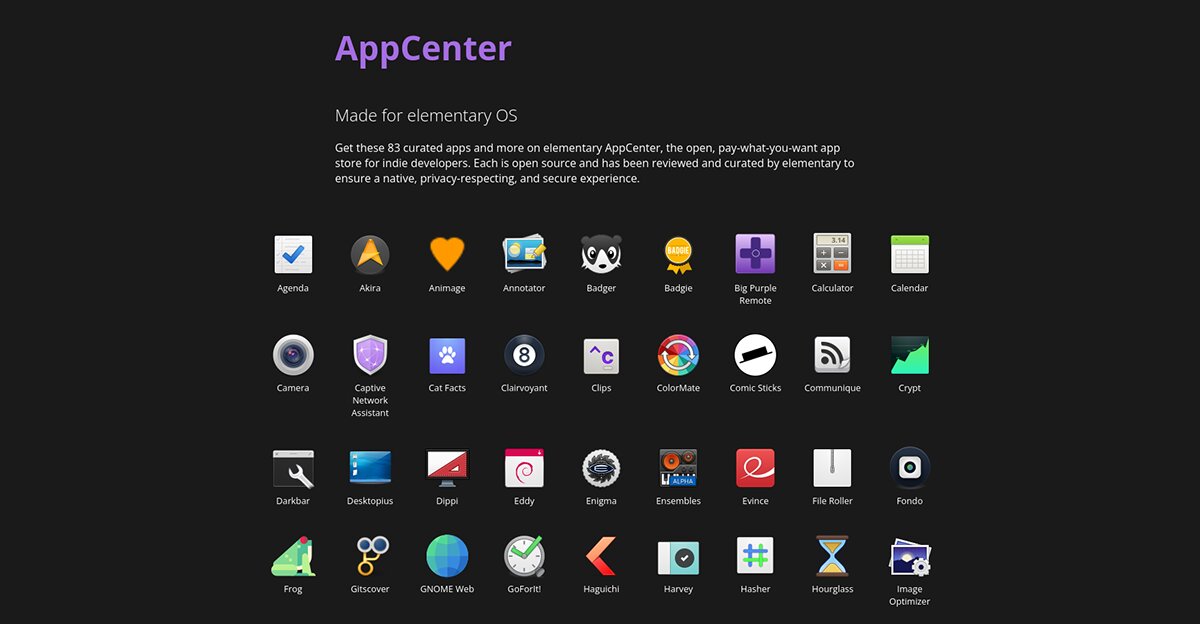1200x624 pixels.
Task: Select the File Roller archive icon
Action: [832, 468]
